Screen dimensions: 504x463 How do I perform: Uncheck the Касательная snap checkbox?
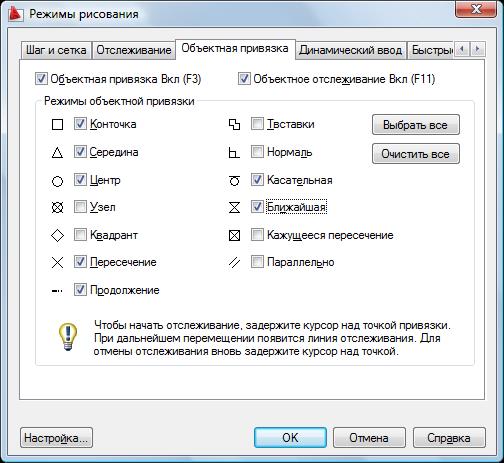point(257,180)
